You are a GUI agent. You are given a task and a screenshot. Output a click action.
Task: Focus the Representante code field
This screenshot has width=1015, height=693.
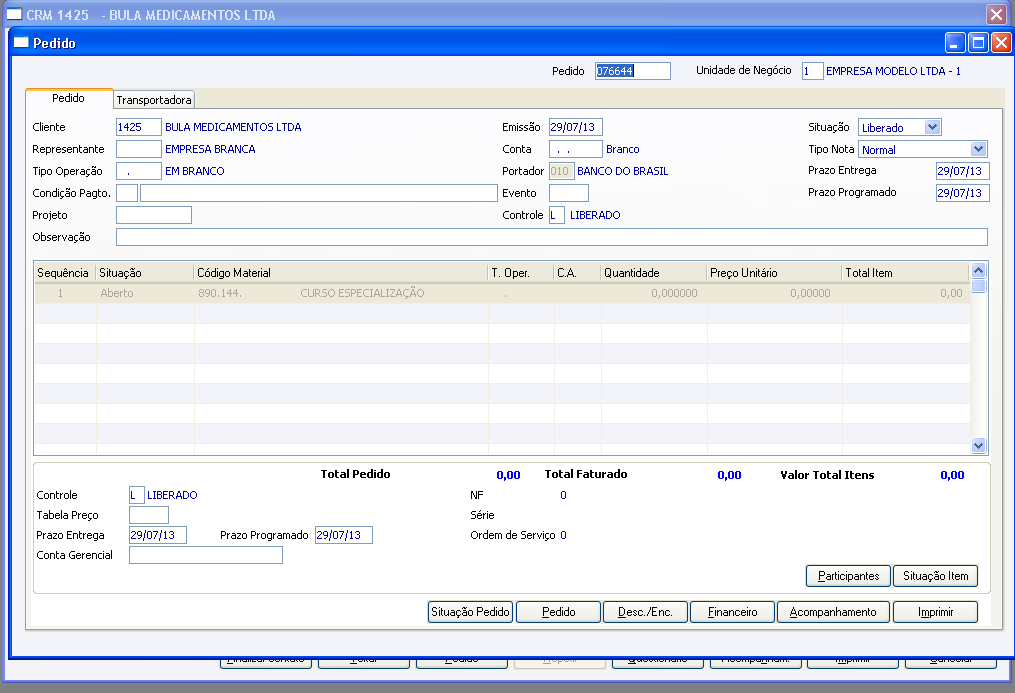point(139,149)
